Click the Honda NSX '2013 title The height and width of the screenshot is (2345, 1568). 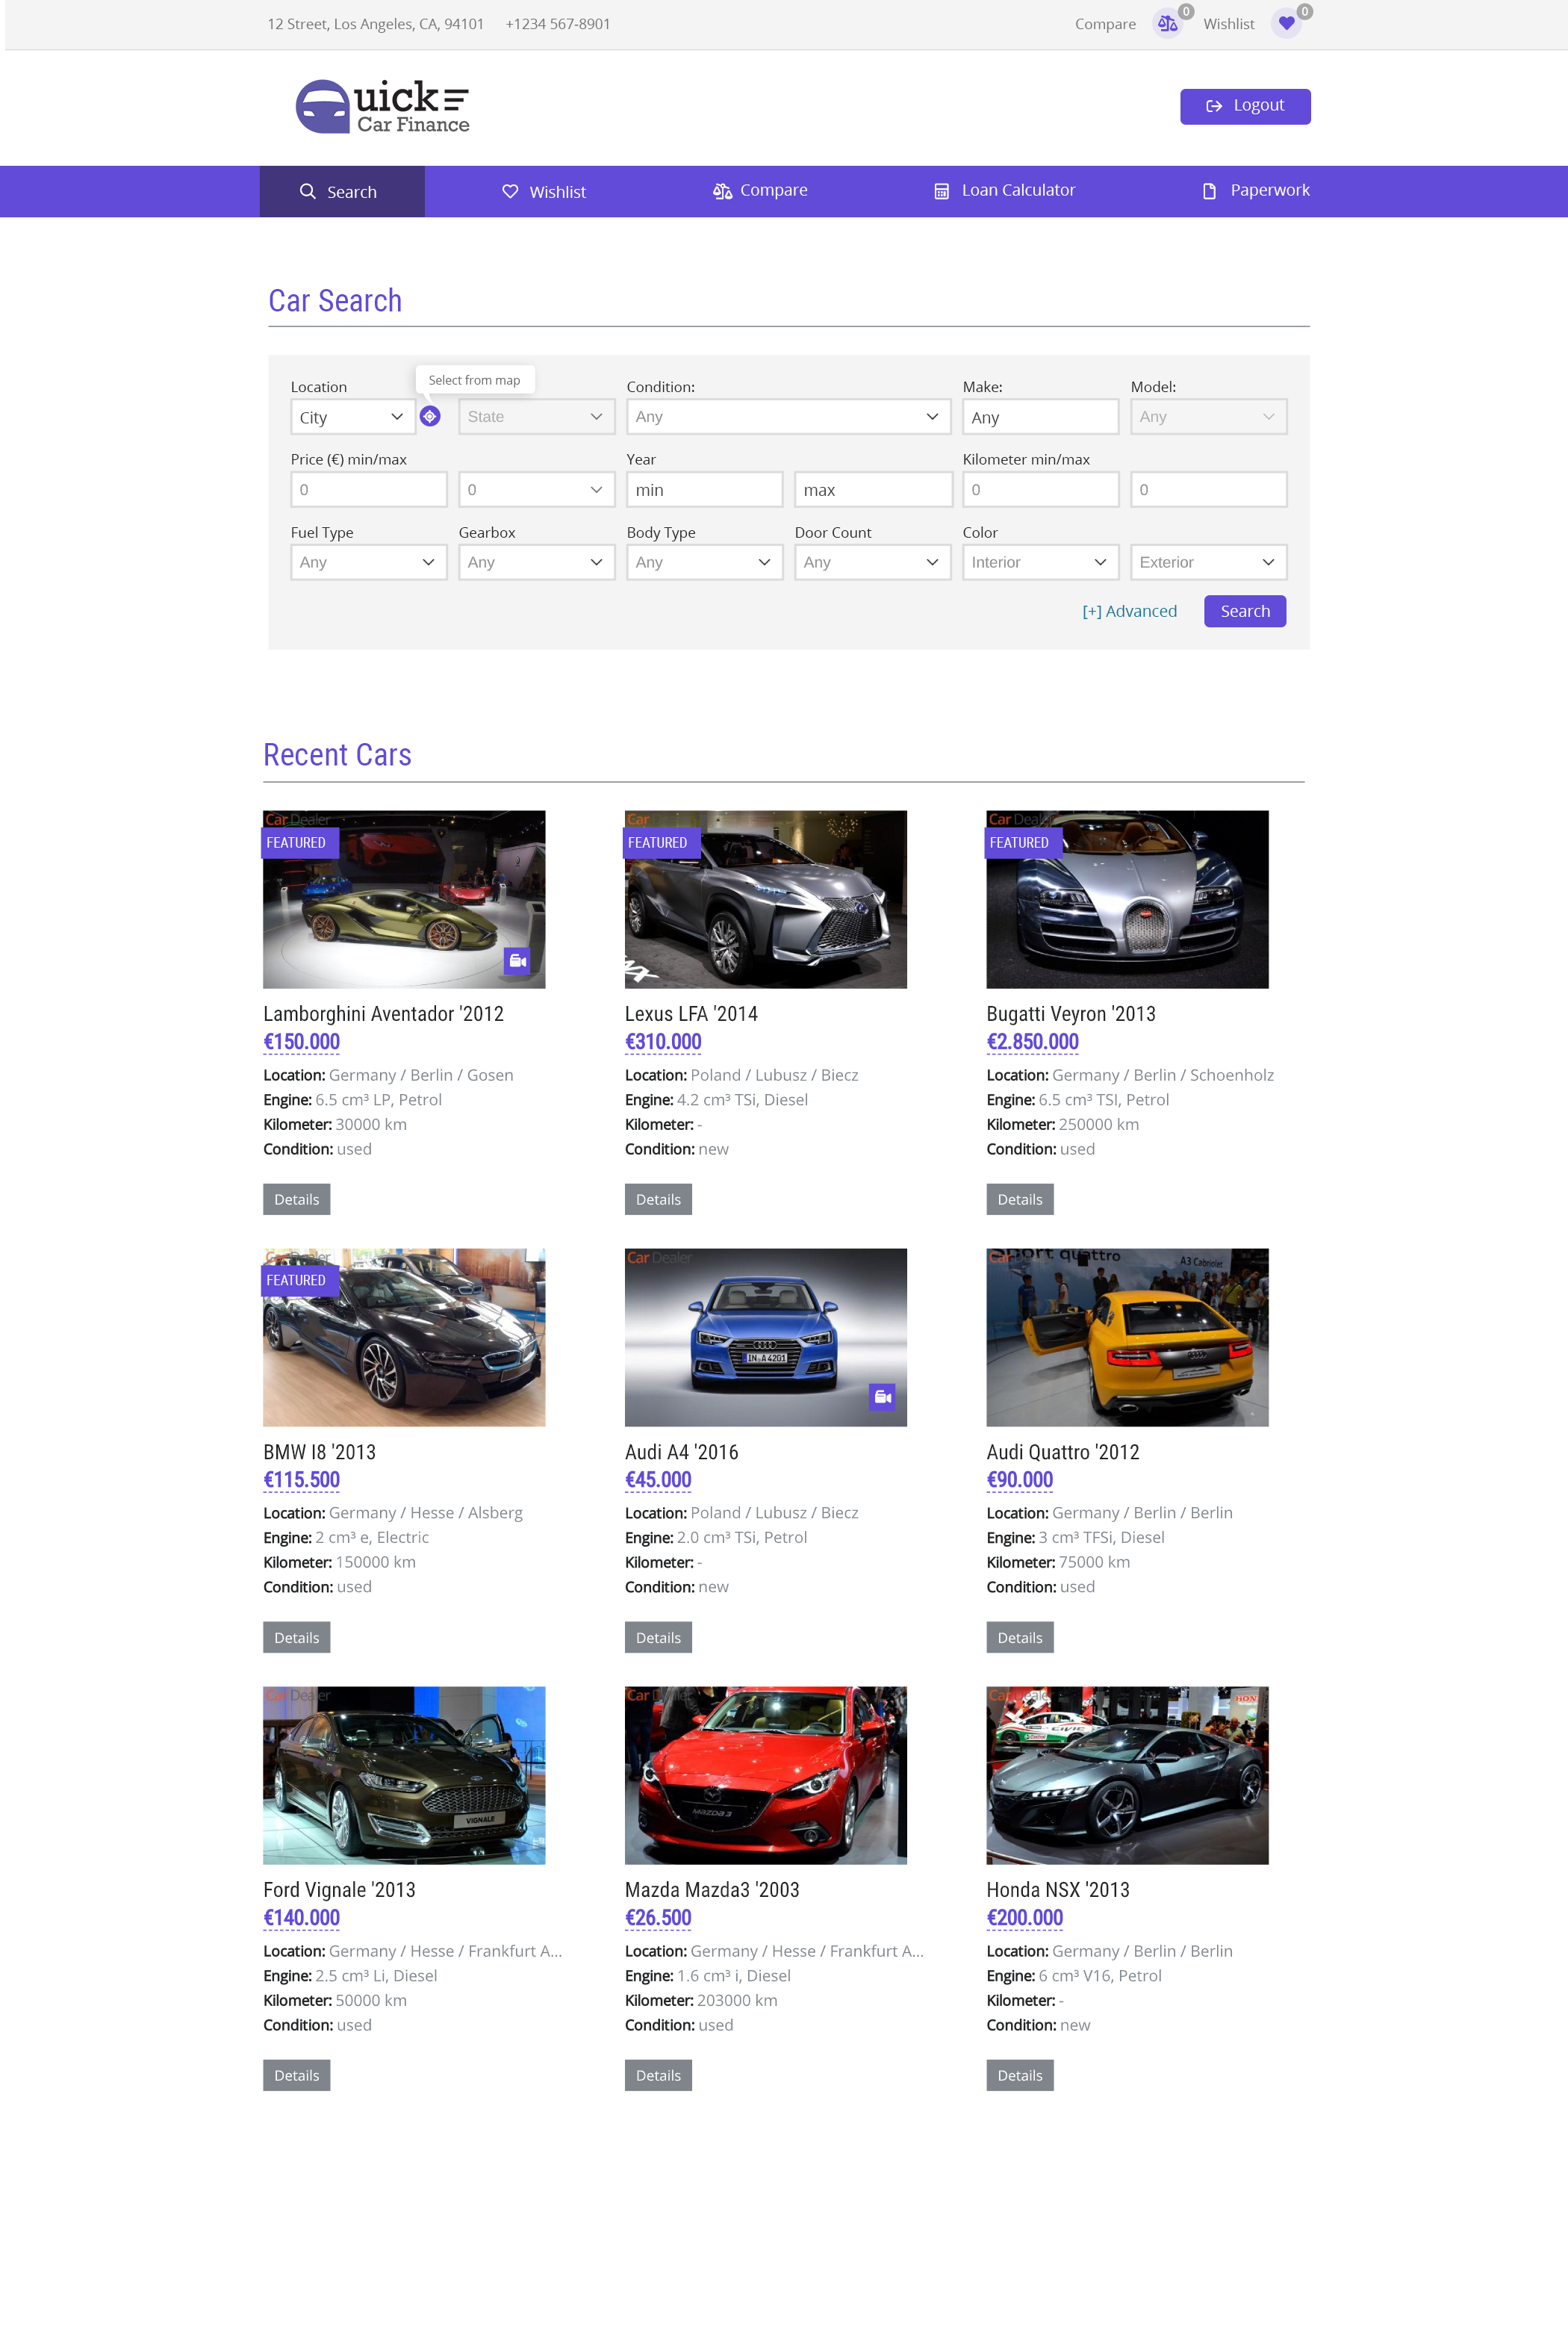(1058, 1890)
